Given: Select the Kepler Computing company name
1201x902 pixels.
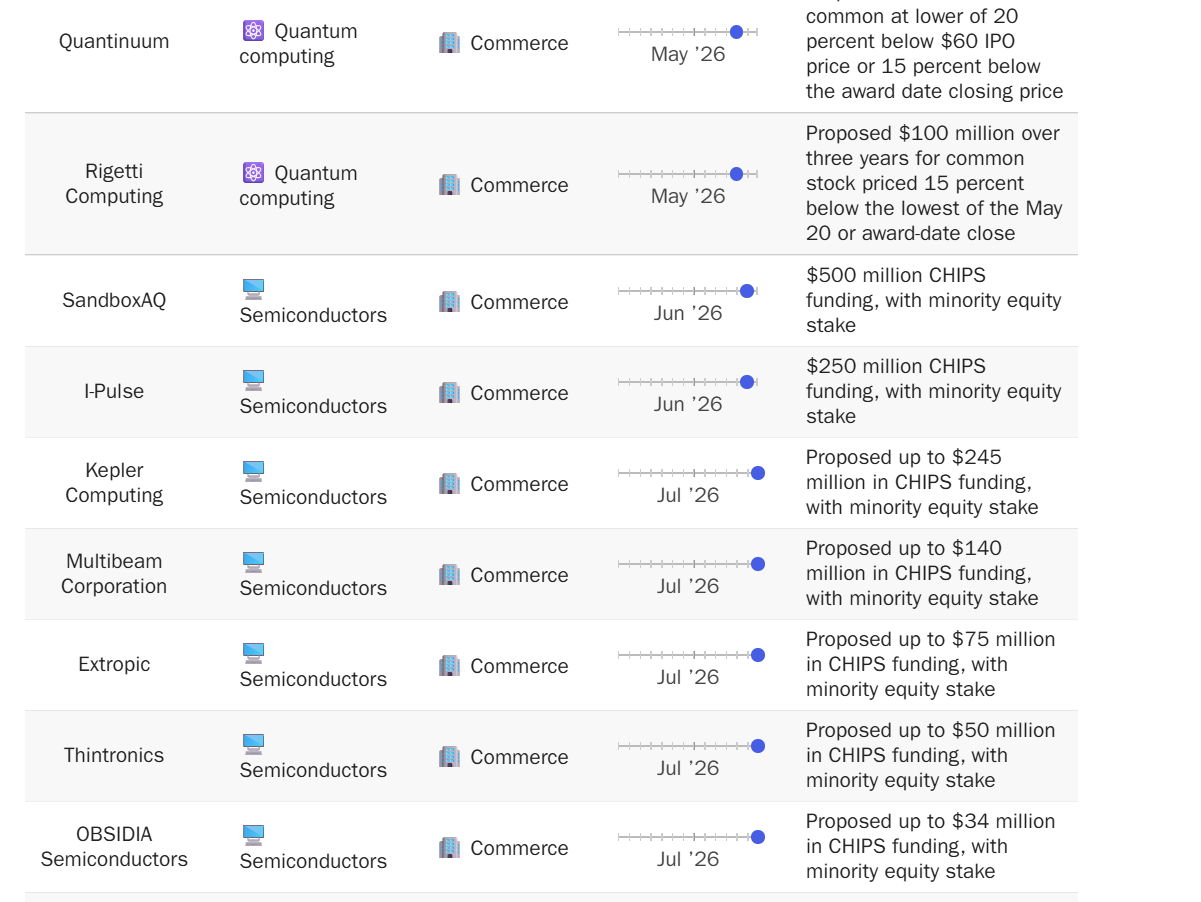Looking at the screenshot, I should pos(114,483).
